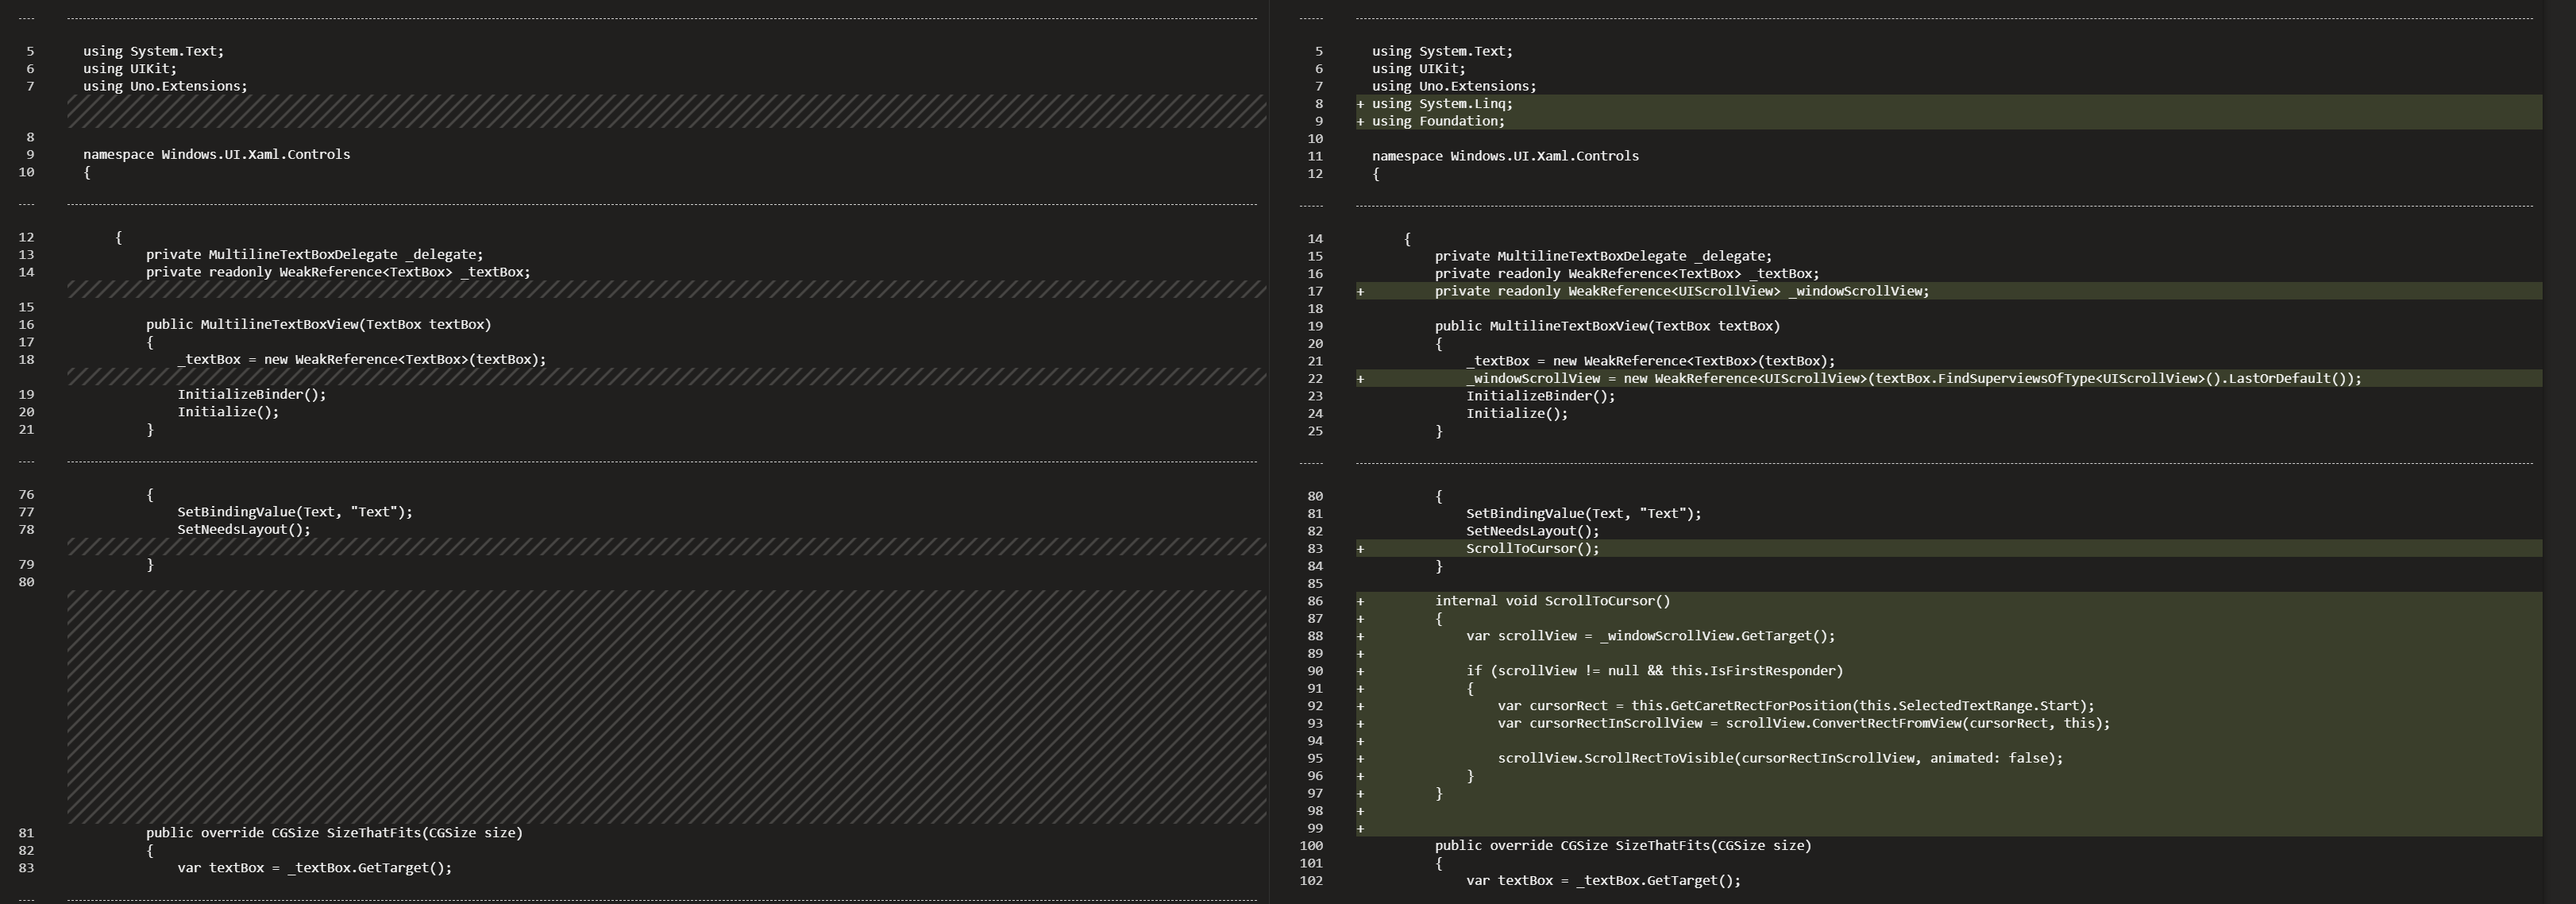Screen dimensions: 2576x904
Task: Click plus marker on the ScrollRectToVisible line
Action: pyautogui.click(x=1361, y=758)
